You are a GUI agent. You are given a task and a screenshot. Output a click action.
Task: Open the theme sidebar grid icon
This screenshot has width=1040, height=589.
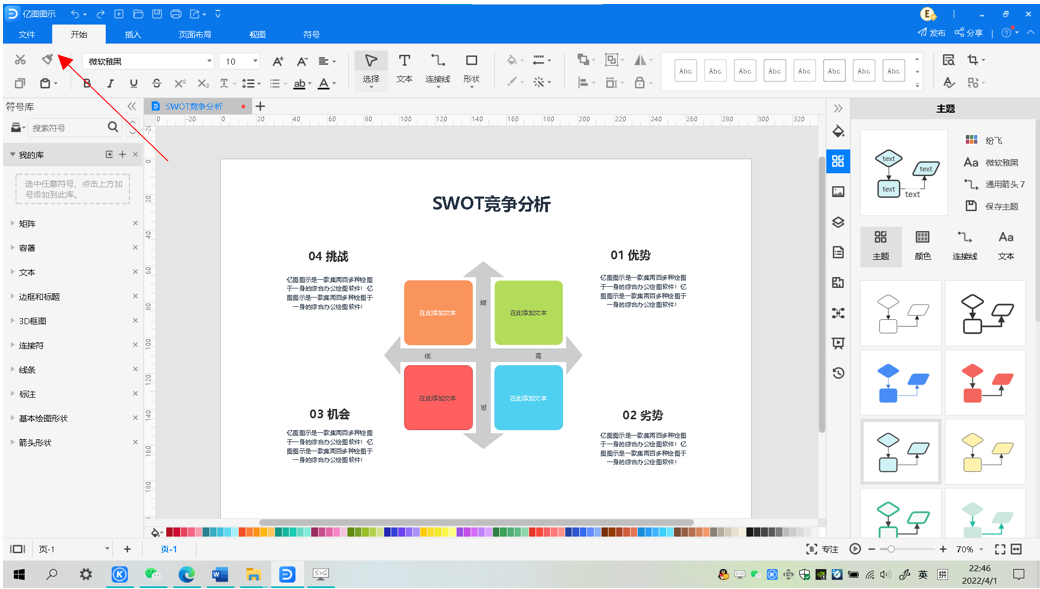(838, 161)
